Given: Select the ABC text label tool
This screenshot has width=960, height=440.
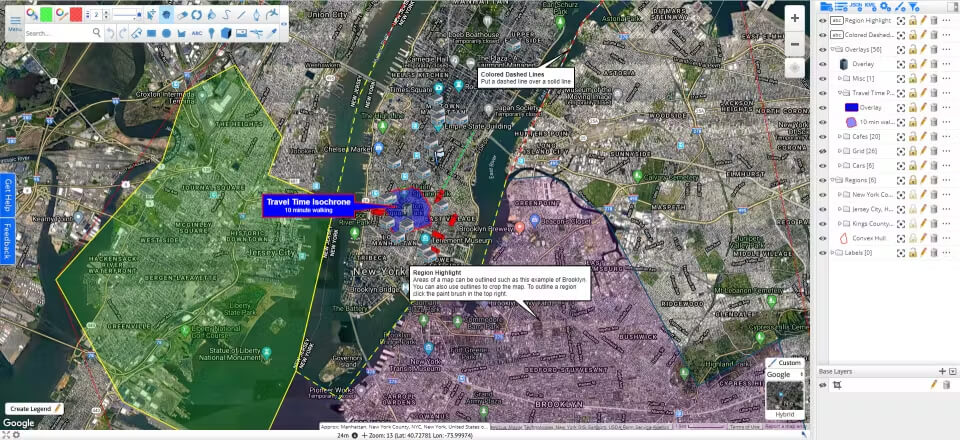Looking at the screenshot, I should (x=197, y=33).
